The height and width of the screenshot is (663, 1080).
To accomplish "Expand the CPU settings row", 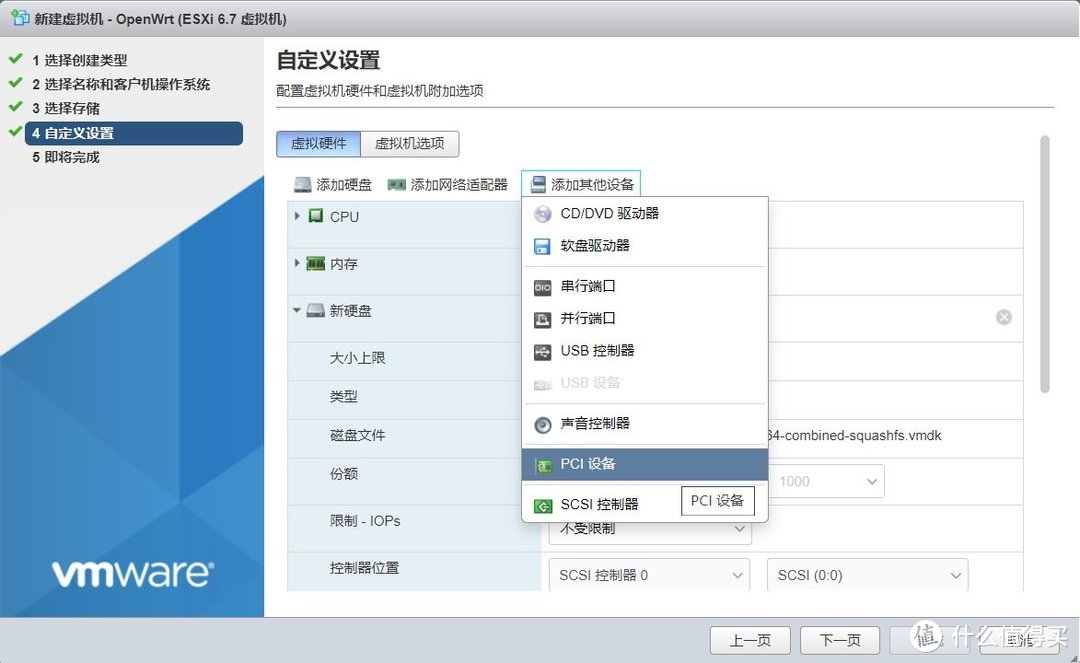I will point(297,216).
